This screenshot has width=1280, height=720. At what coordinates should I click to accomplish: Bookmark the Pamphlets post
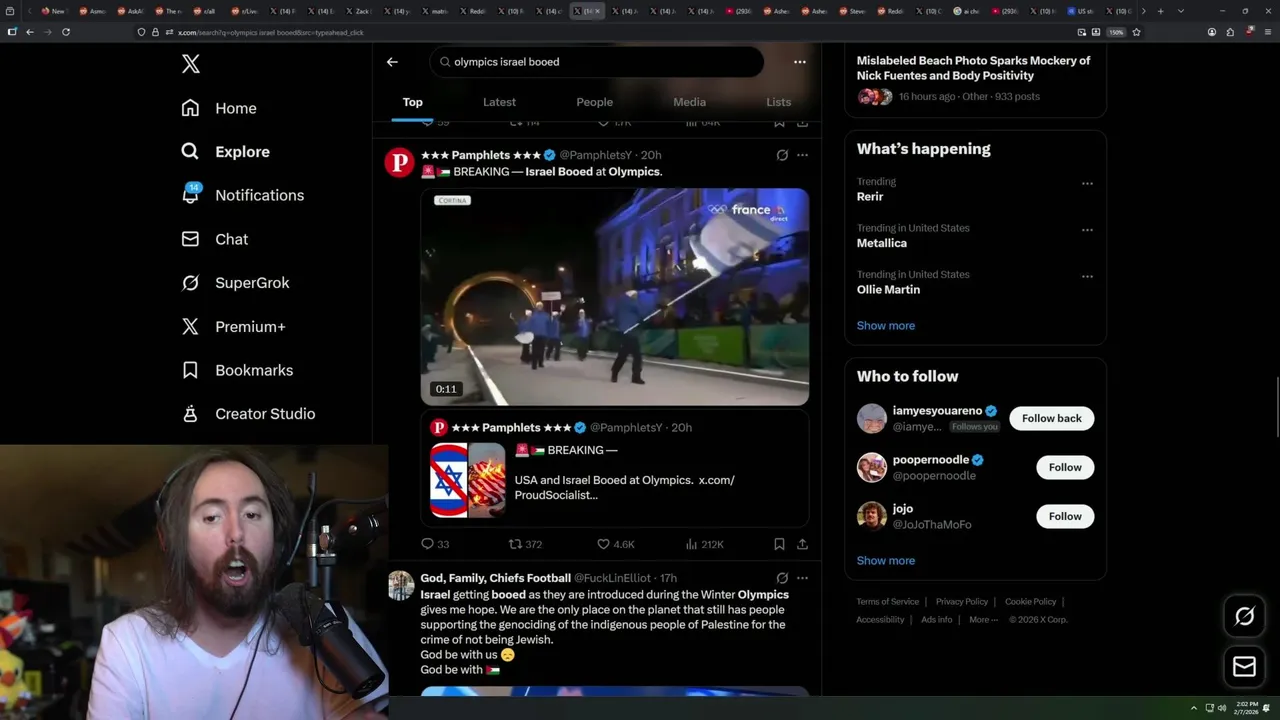[779, 544]
